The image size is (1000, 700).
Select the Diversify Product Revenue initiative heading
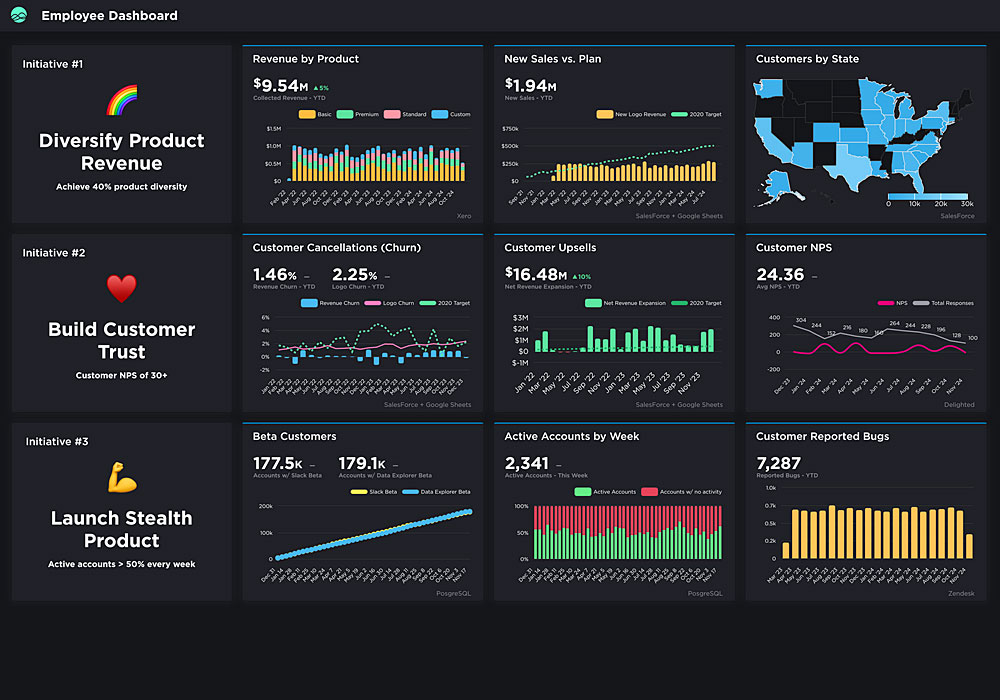point(121,152)
